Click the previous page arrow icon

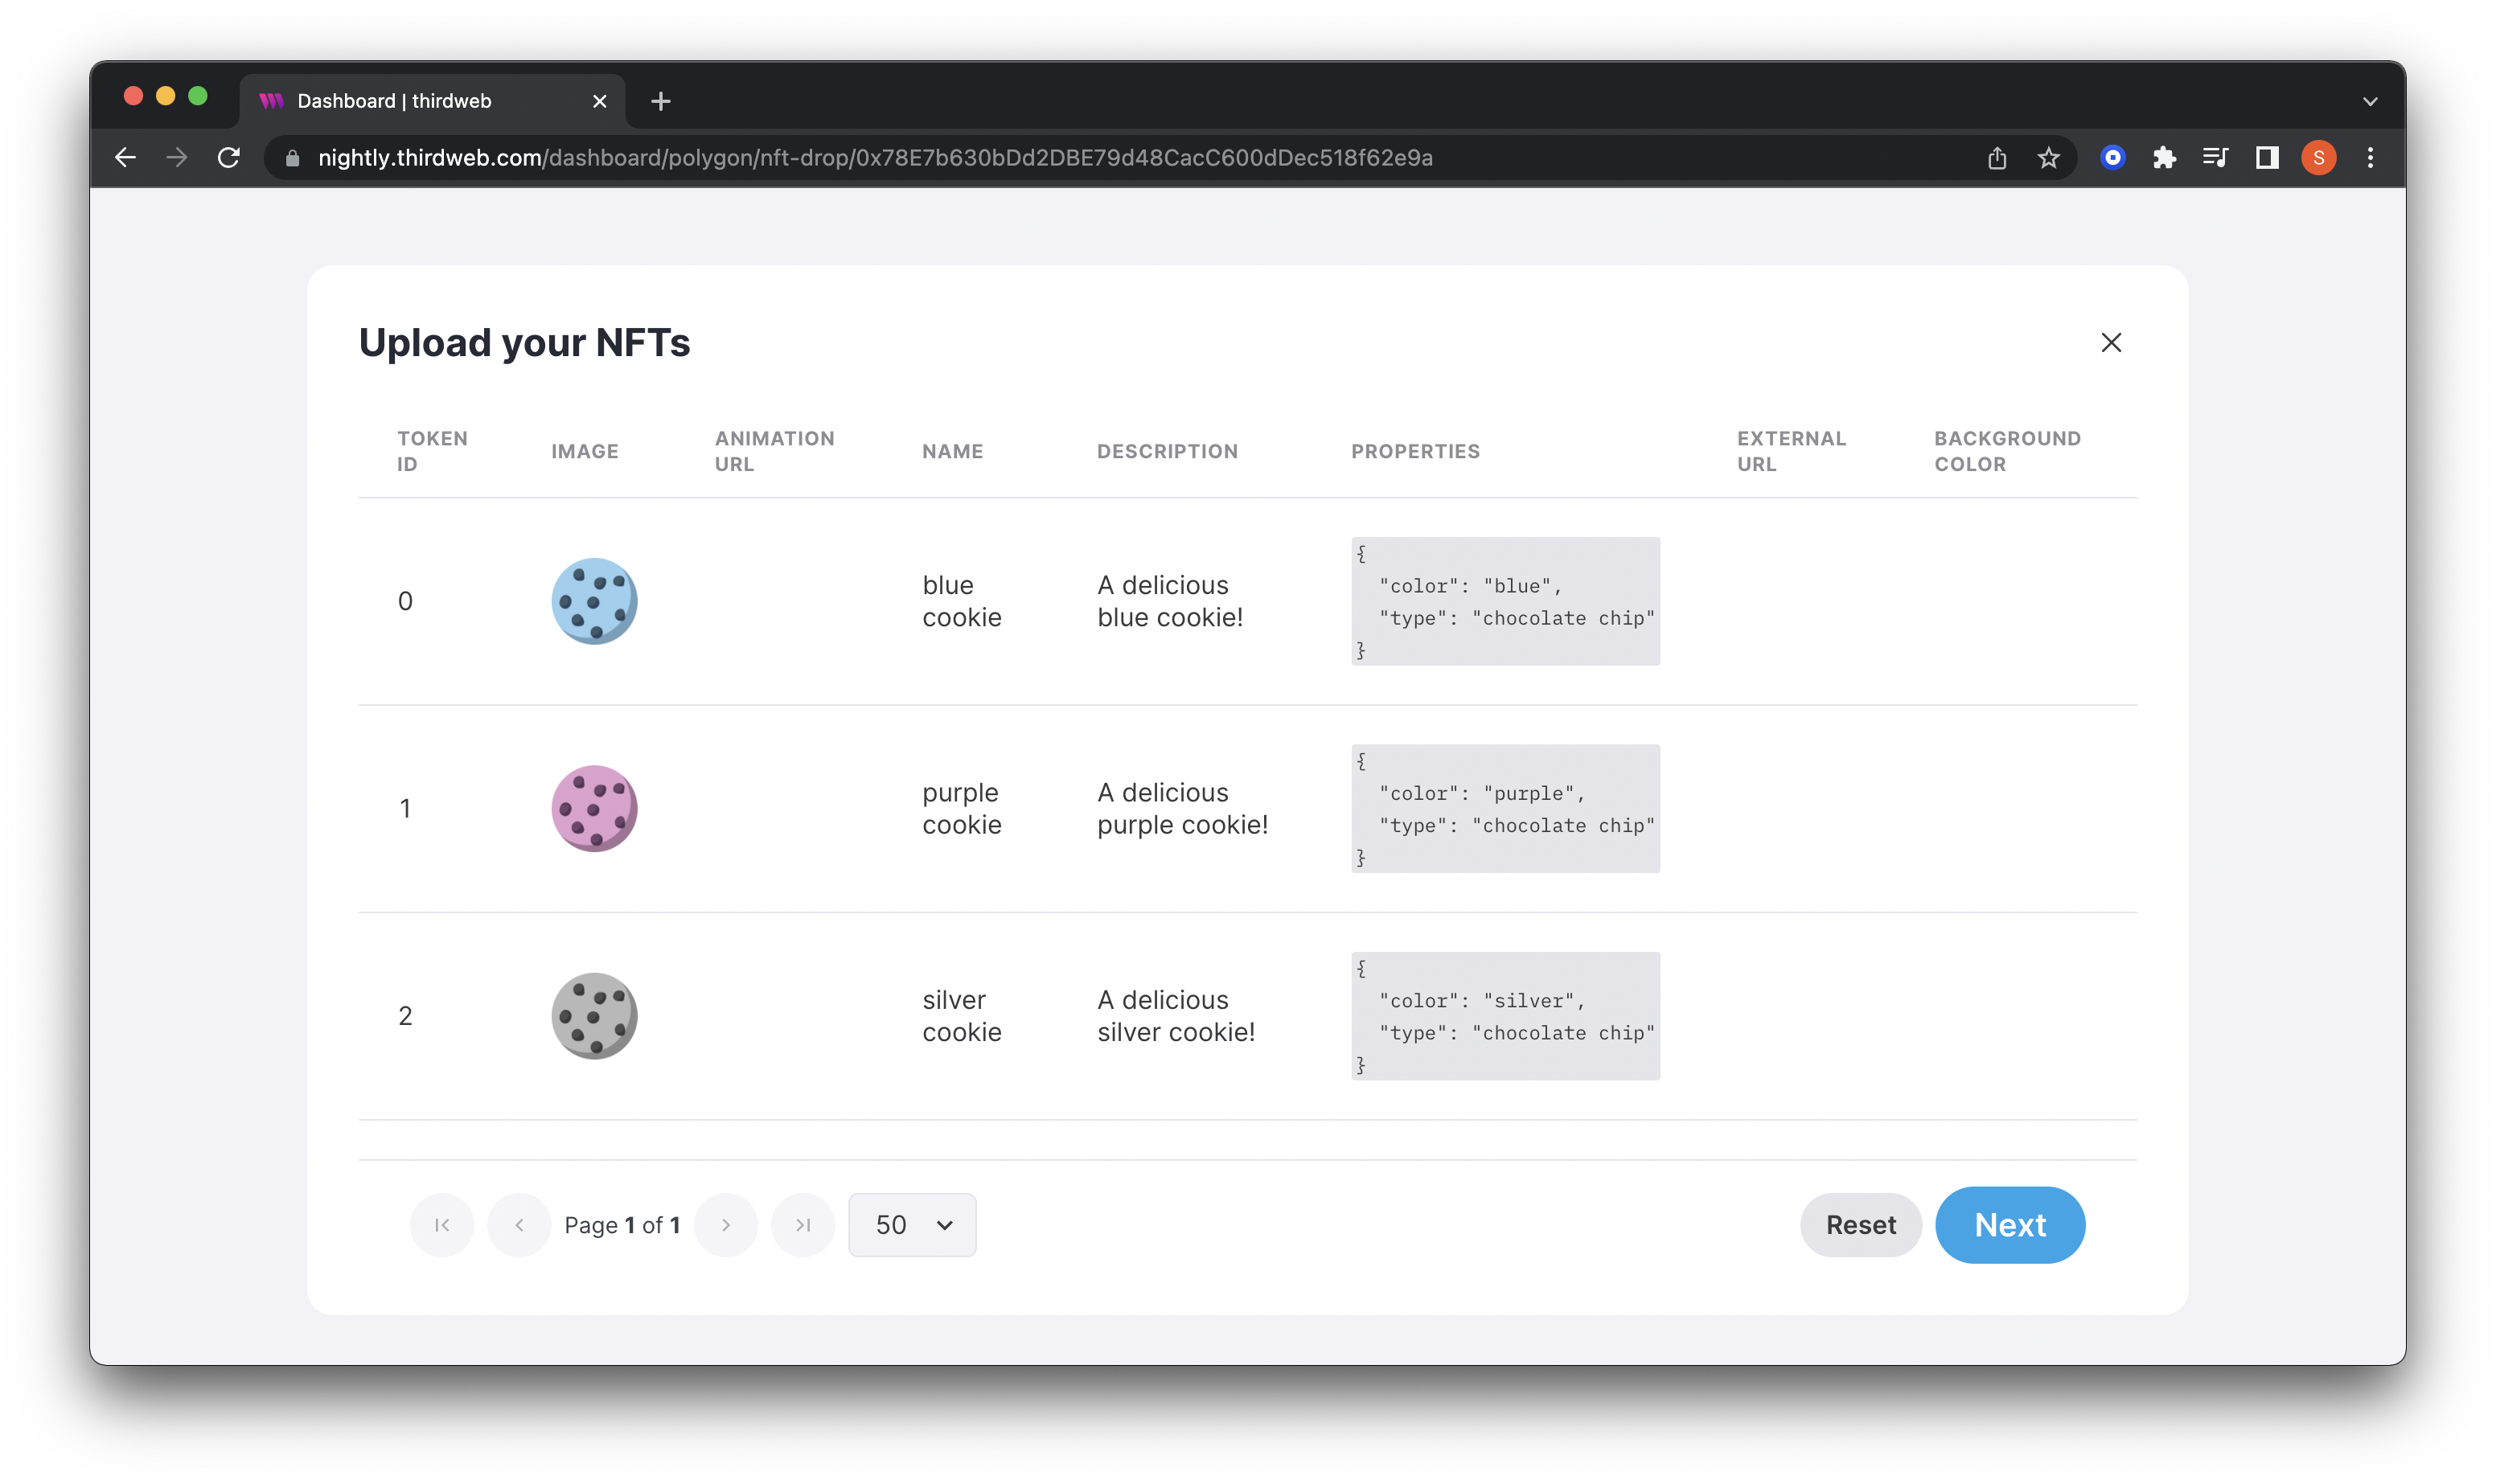pyautogui.click(x=519, y=1224)
